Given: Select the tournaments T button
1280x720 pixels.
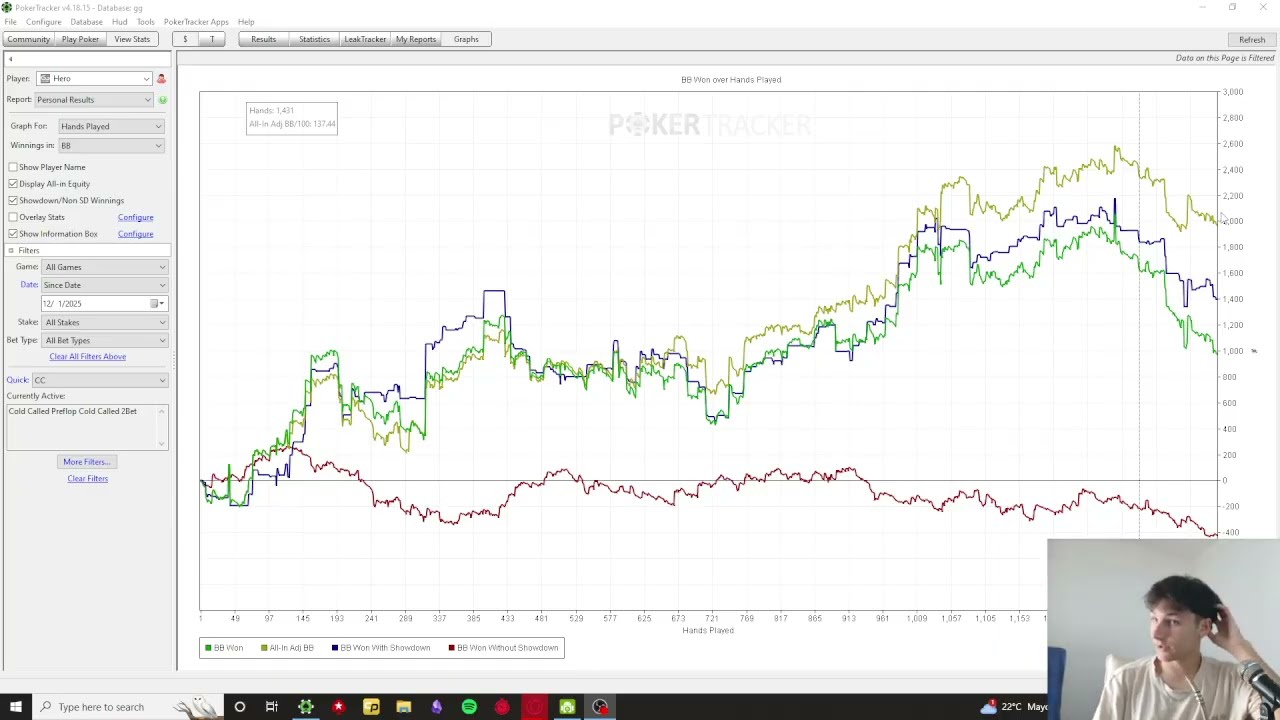Looking at the screenshot, I should click(x=212, y=39).
